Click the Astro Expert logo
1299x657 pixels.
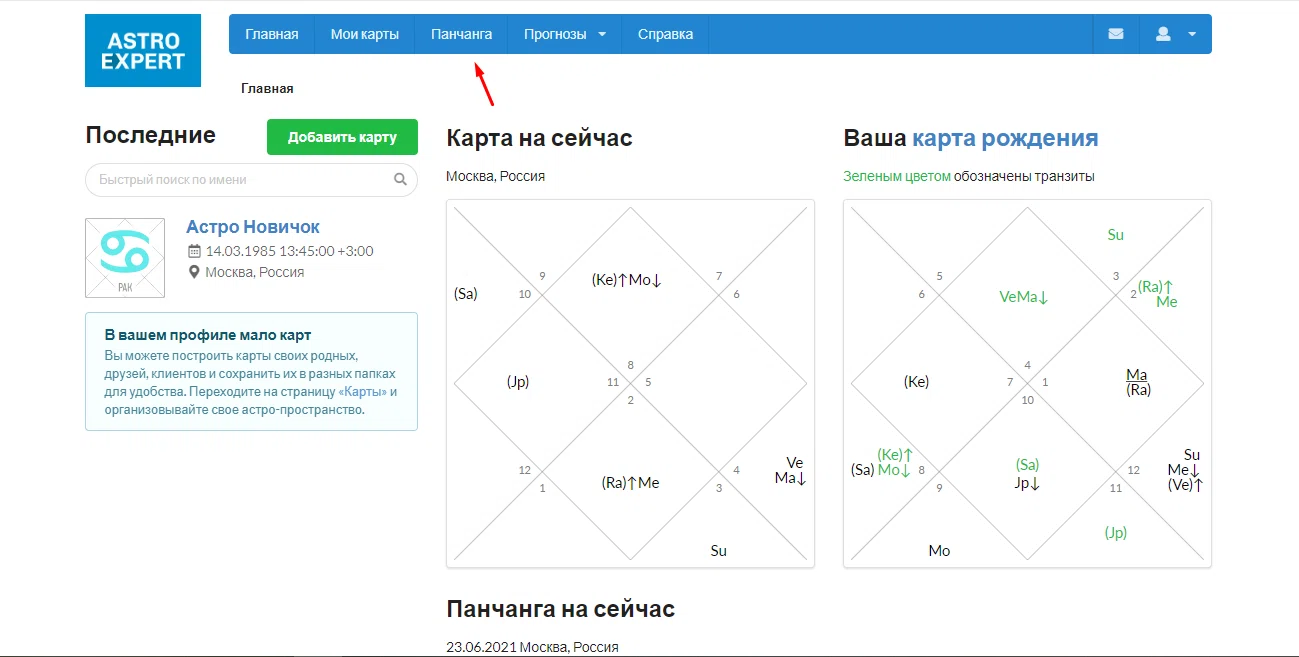coord(143,50)
